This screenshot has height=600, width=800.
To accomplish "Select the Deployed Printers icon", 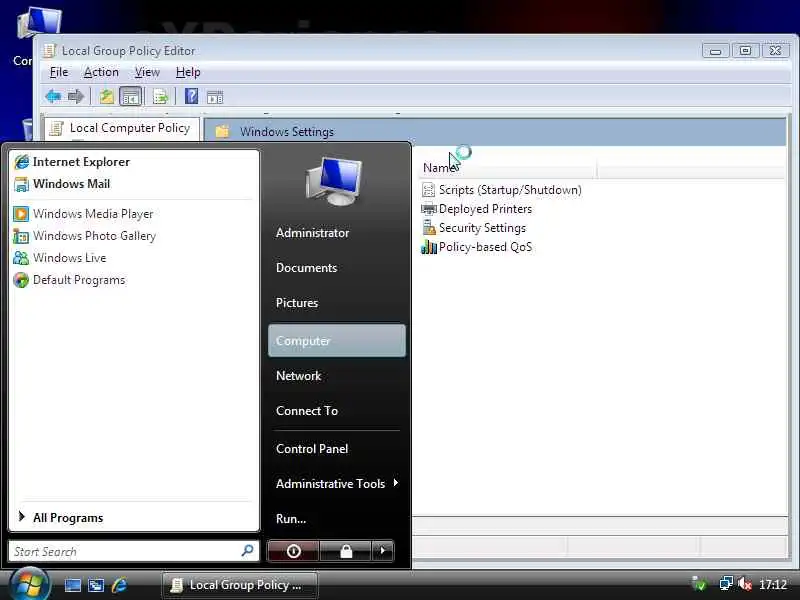I will click(429, 209).
